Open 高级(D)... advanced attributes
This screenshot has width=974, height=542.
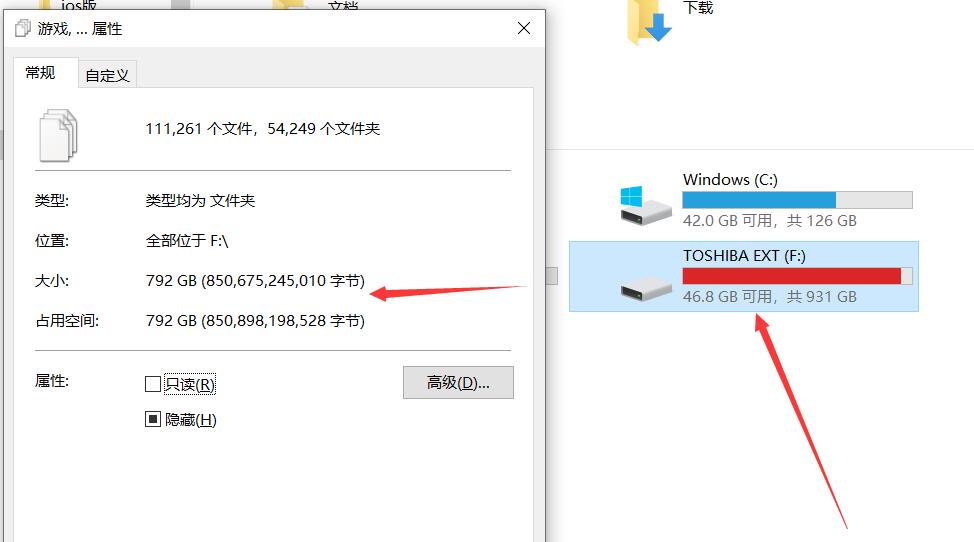click(458, 382)
